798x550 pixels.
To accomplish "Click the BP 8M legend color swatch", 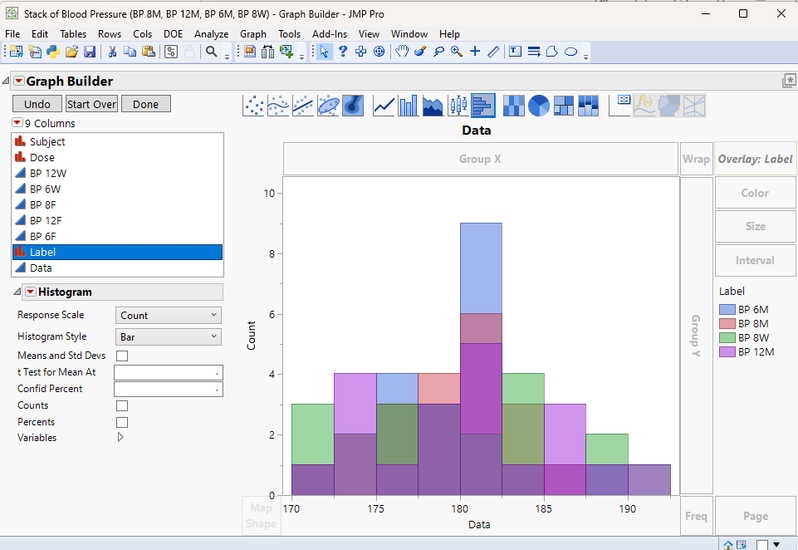I will [x=727, y=324].
